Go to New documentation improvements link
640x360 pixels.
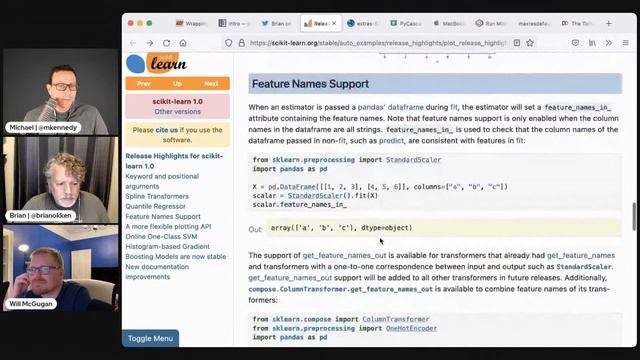tap(157, 271)
